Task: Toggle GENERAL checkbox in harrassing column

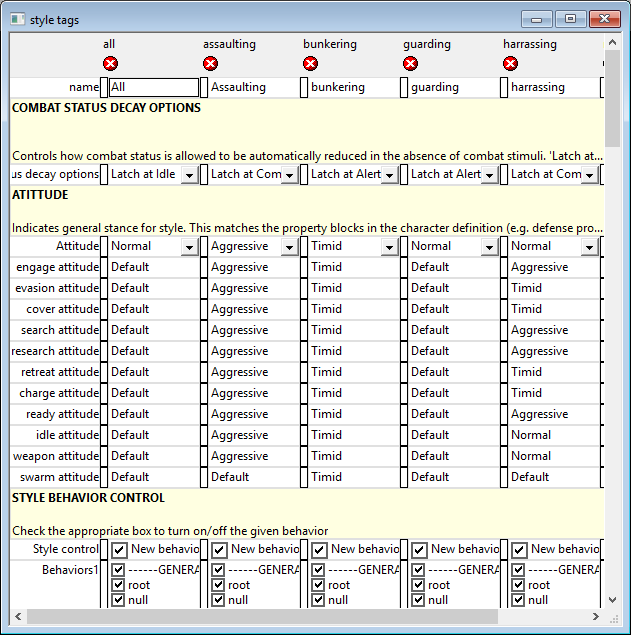Action: [x=518, y=570]
